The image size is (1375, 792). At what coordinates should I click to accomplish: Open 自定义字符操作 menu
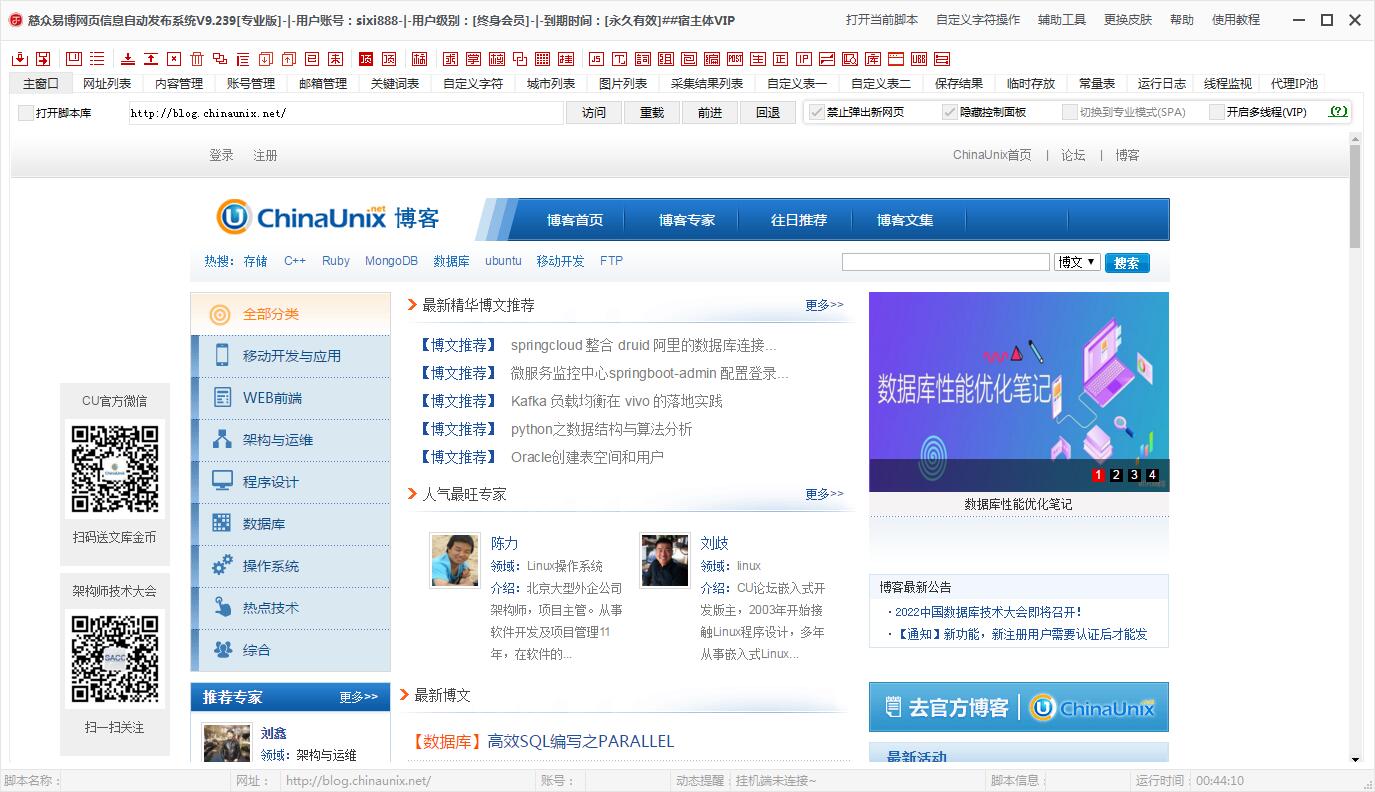click(x=978, y=19)
